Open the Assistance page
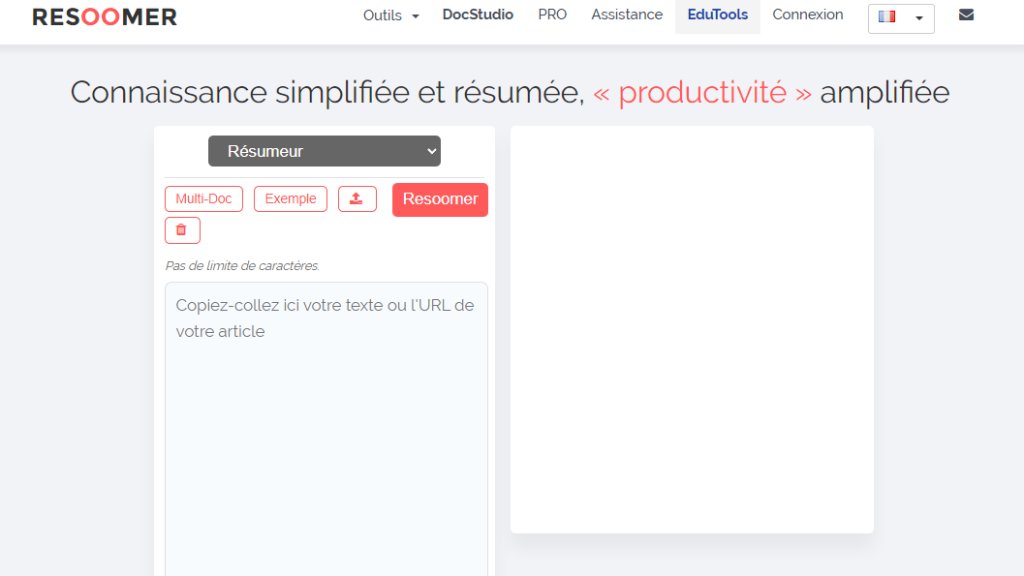Screen dimensions: 1024x576 (x=626, y=15)
